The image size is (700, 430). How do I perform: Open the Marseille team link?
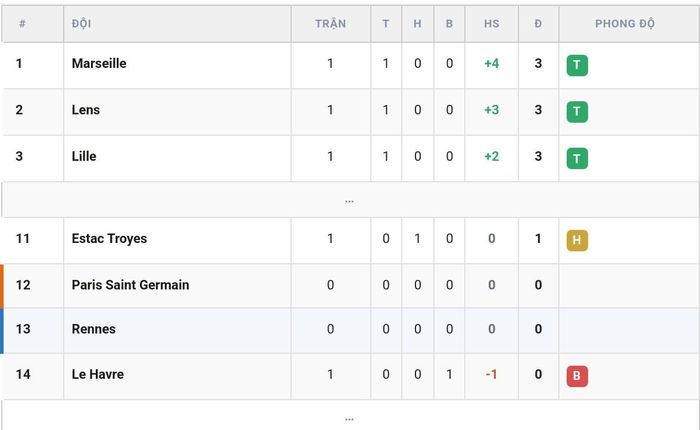tap(99, 63)
